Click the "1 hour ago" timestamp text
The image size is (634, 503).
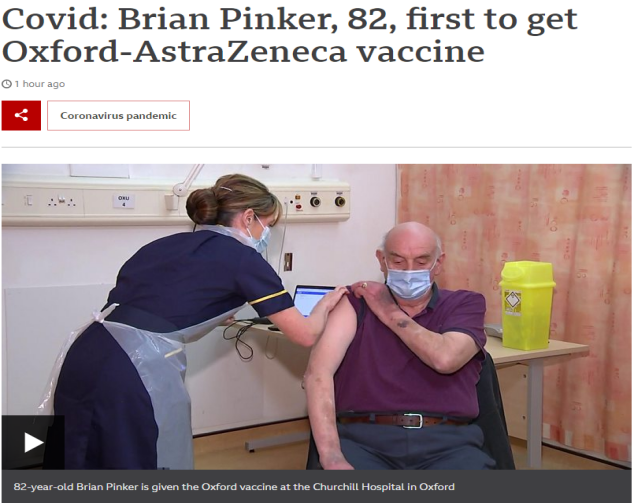coord(40,84)
